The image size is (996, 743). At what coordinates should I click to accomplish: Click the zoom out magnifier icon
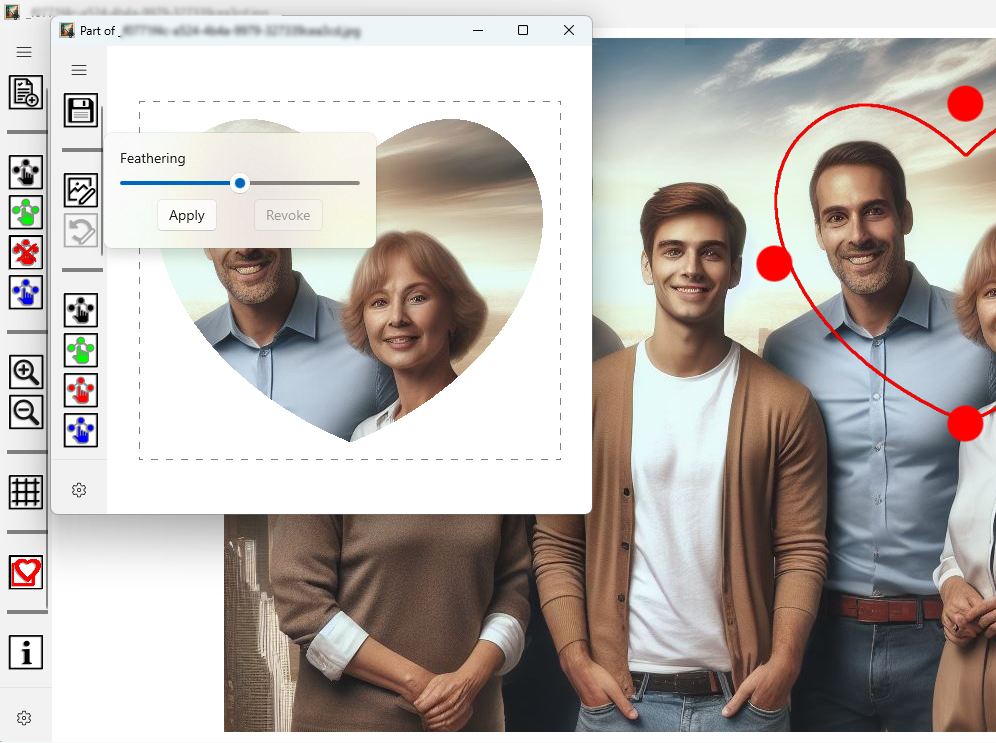pos(26,411)
